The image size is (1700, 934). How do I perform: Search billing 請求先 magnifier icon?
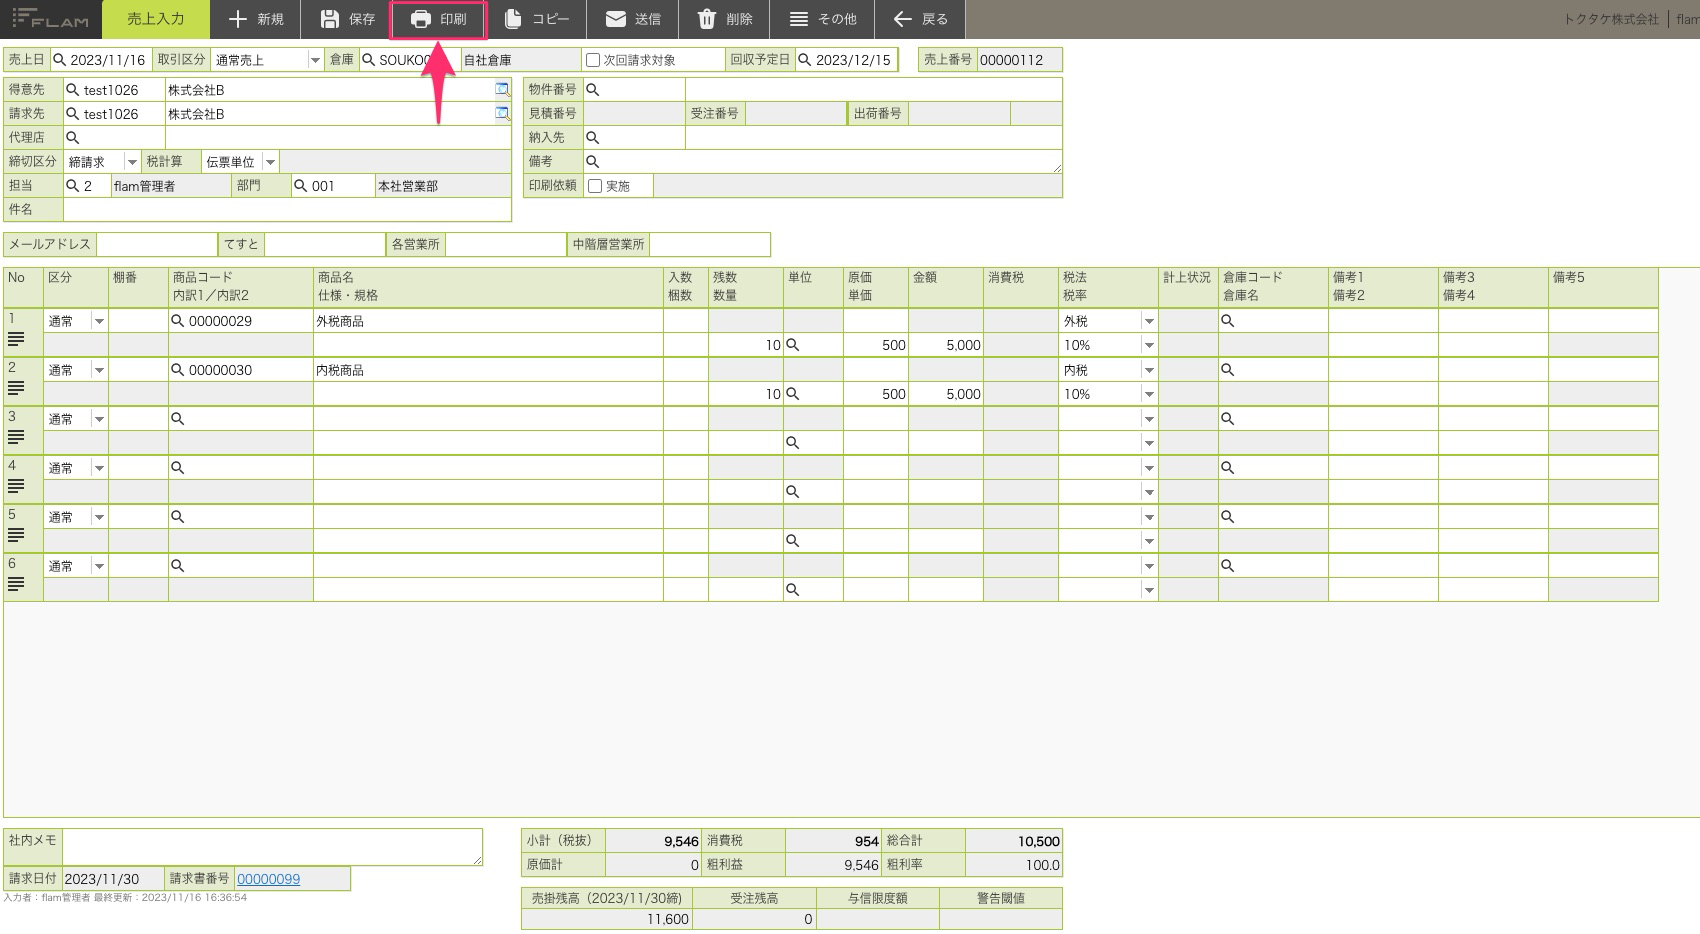[x=72, y=114]
